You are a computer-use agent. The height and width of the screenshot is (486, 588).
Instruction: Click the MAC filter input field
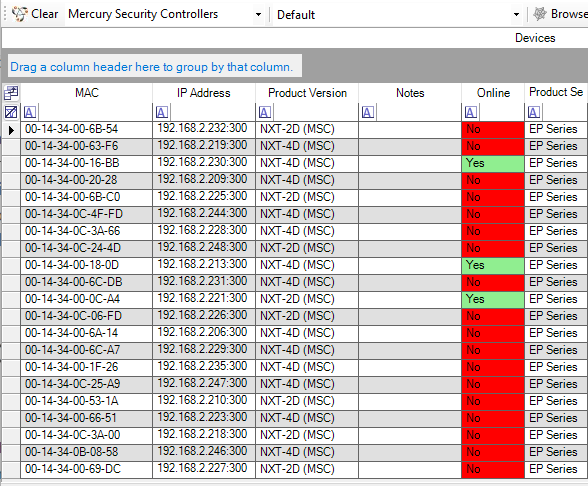click(x=94, y=112)
